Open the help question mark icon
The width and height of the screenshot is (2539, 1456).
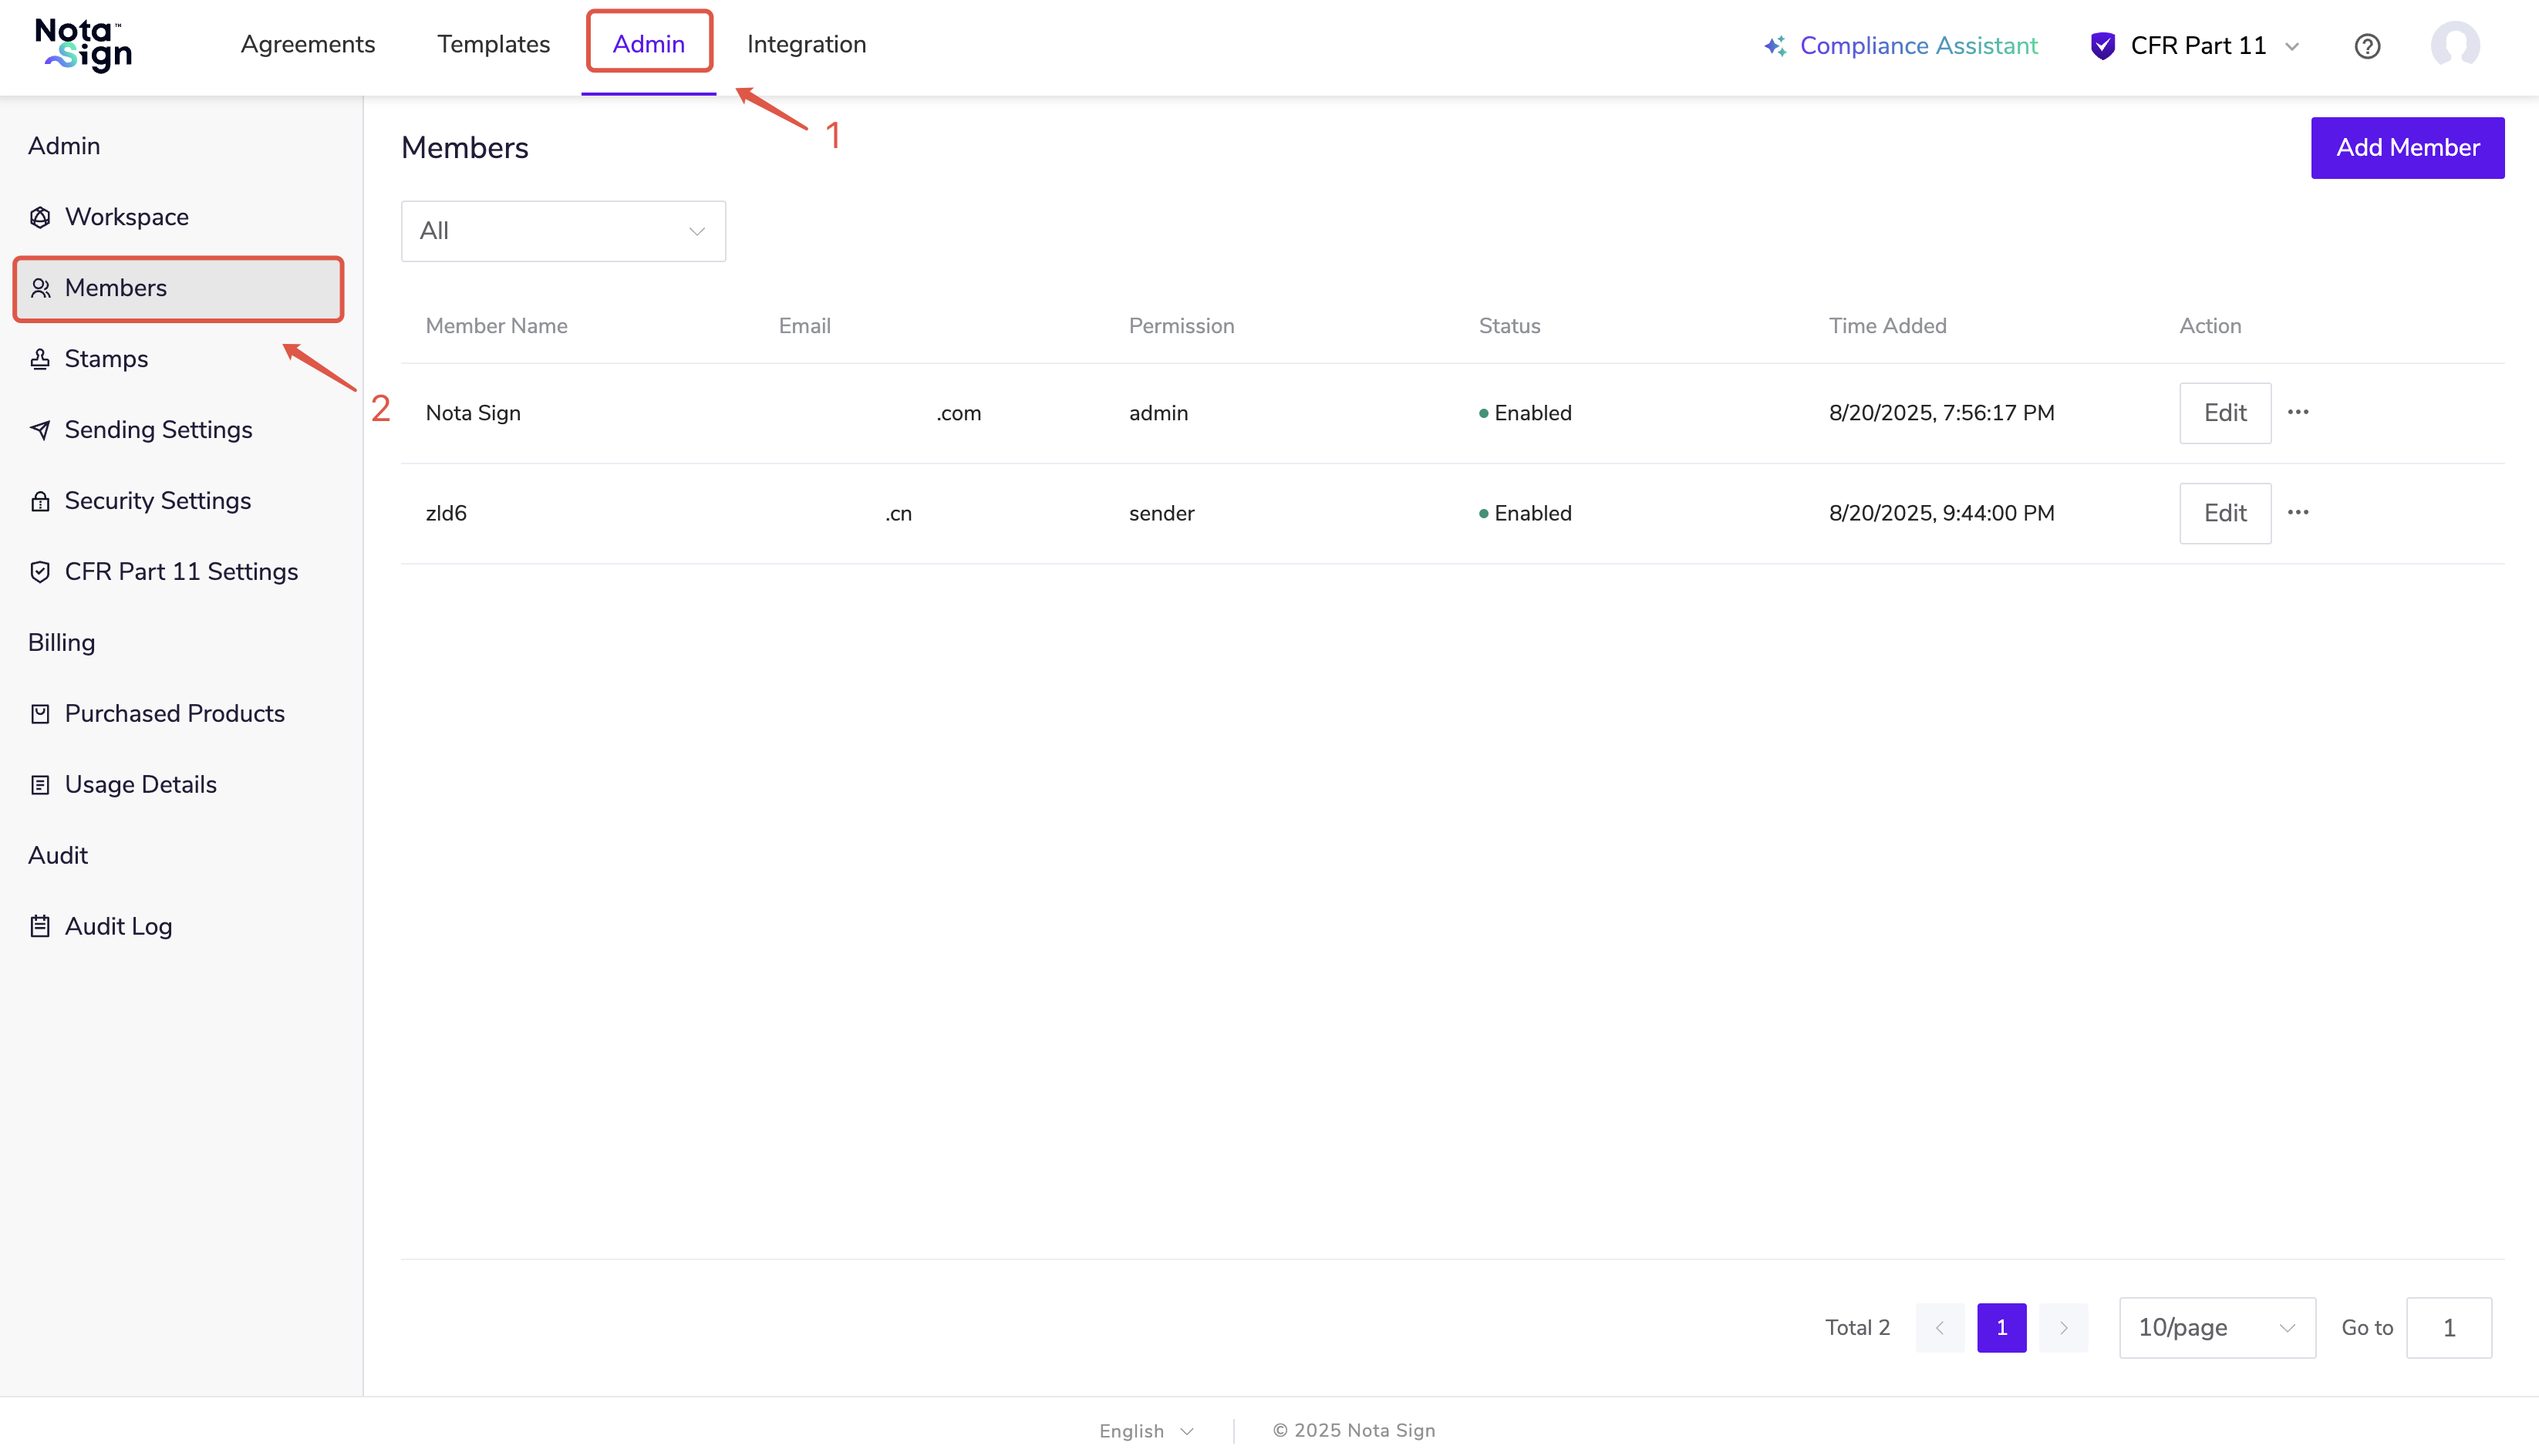point(2366,46)
